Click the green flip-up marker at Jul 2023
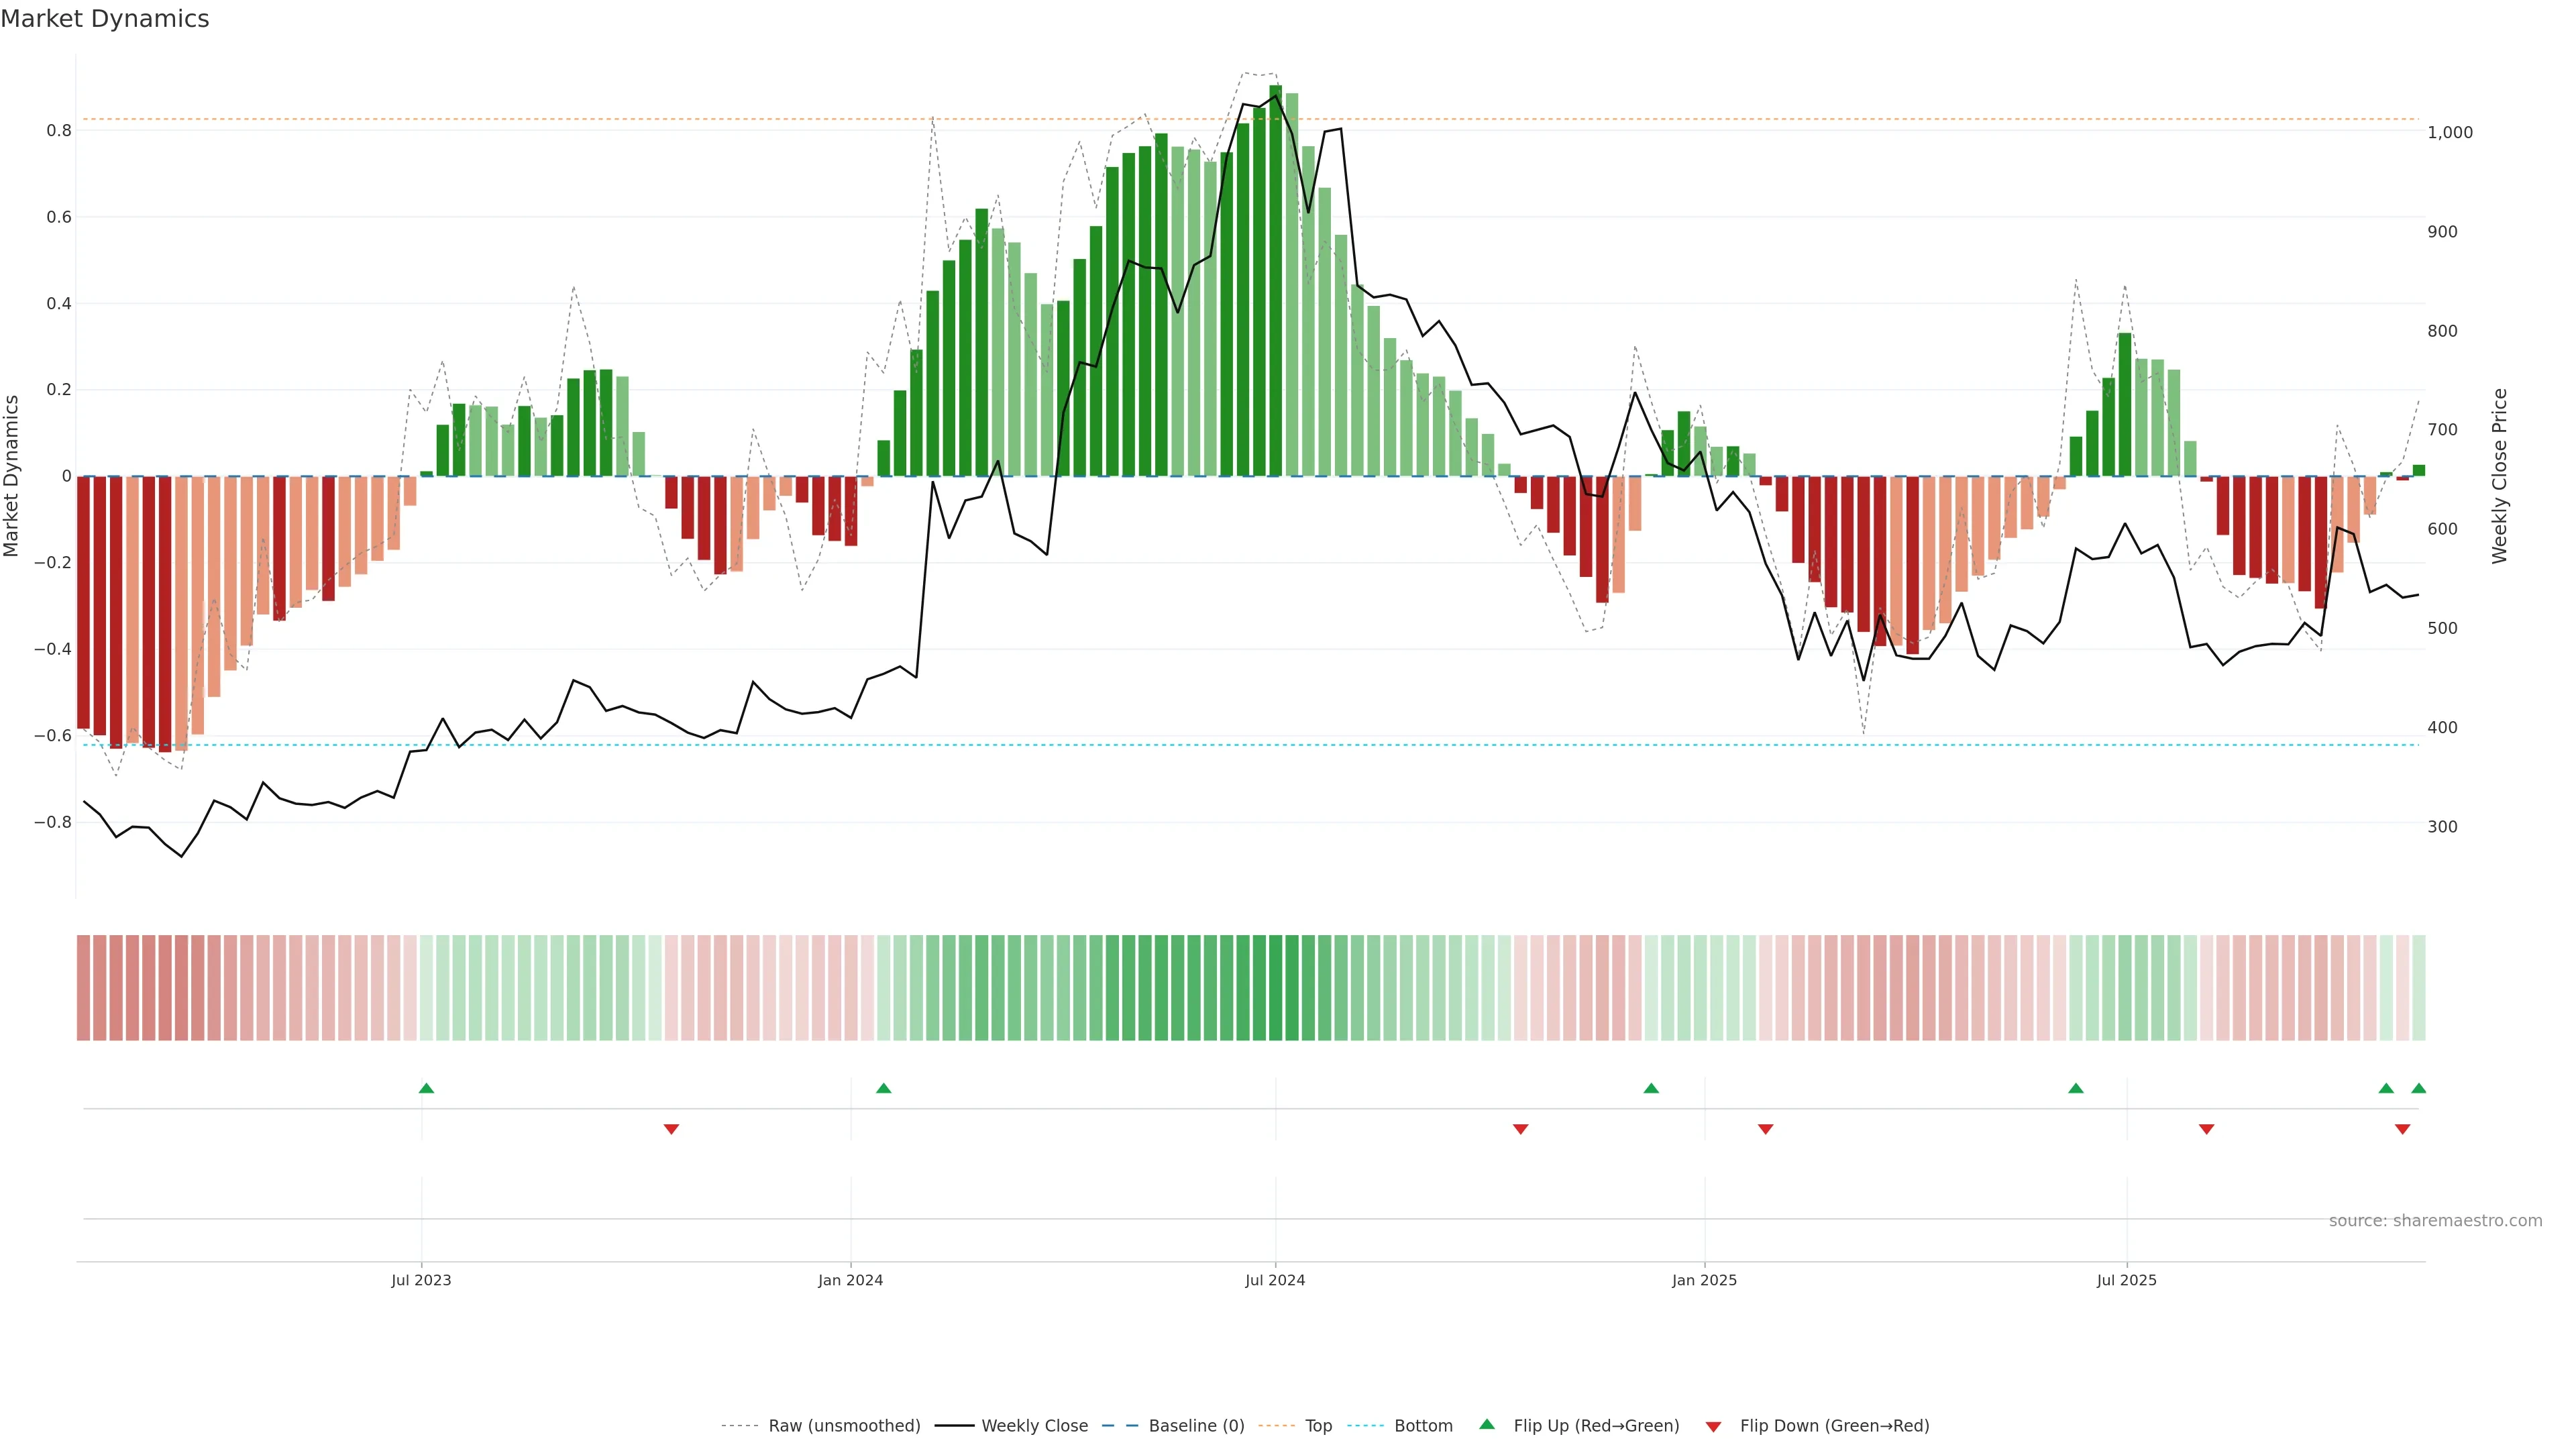This screenshot has height=1449, width=2576. [x=426, y=1088]
